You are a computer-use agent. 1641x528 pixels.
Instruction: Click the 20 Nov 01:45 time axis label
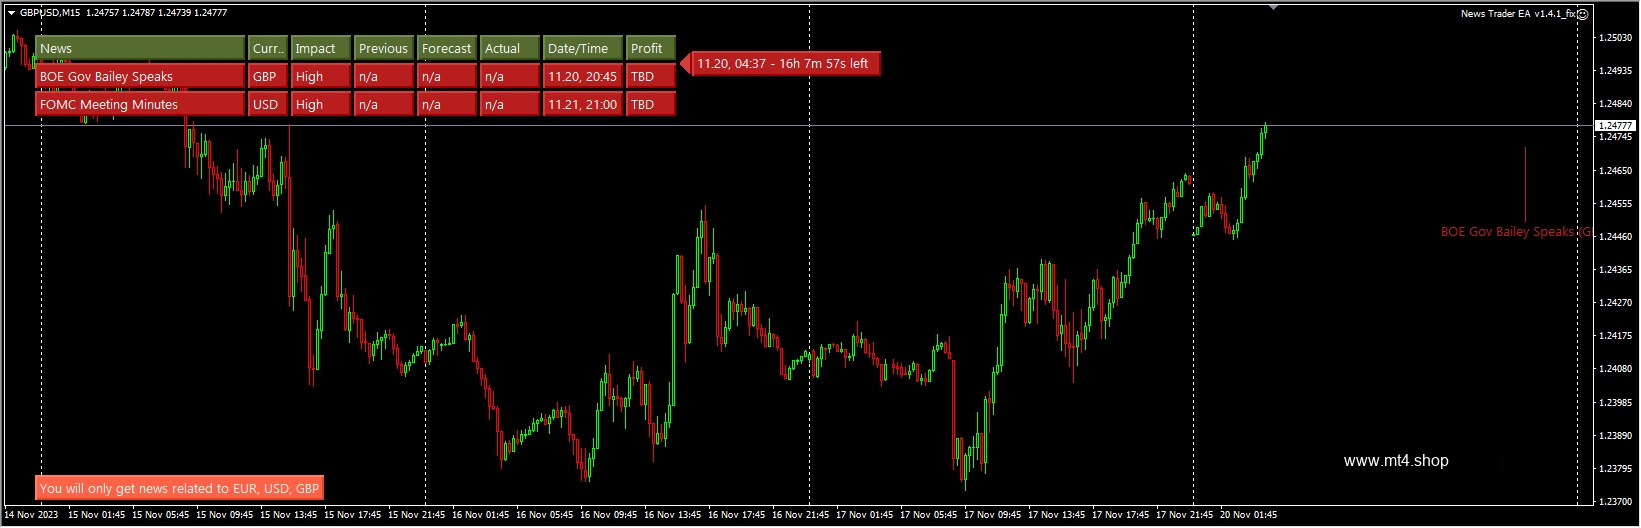coord(1249,515)
